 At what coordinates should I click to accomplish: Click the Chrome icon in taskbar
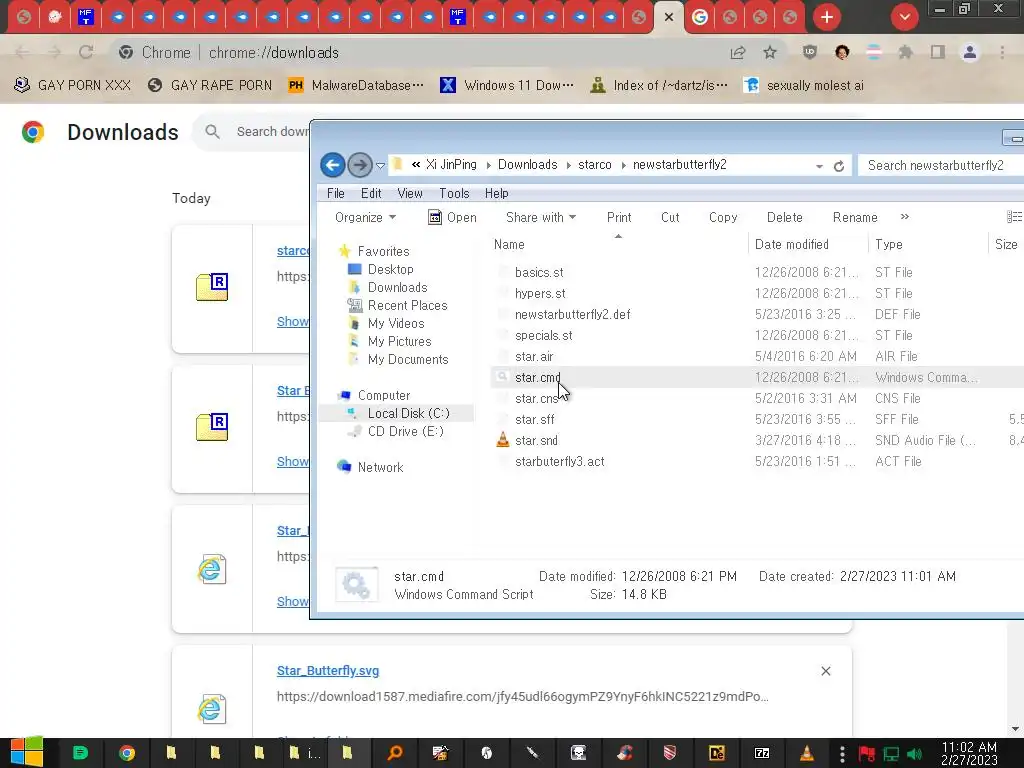coord(127,753)
